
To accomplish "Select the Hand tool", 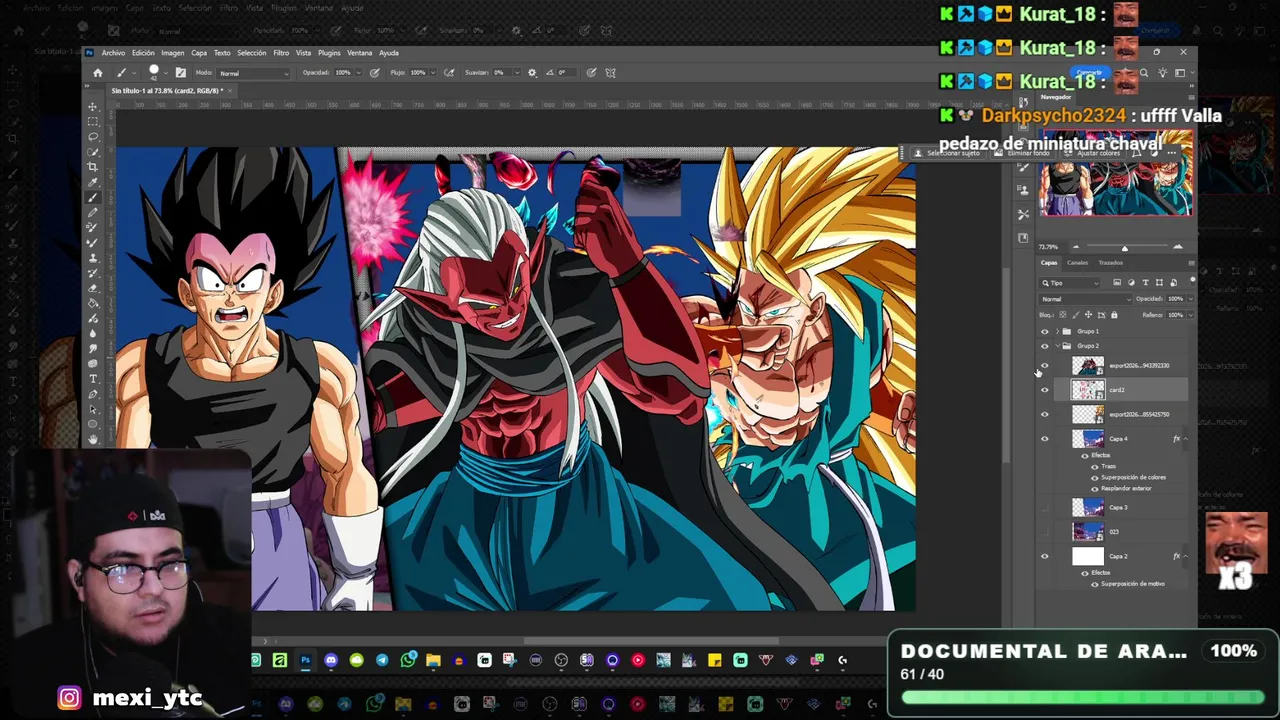I will [93, 439].
